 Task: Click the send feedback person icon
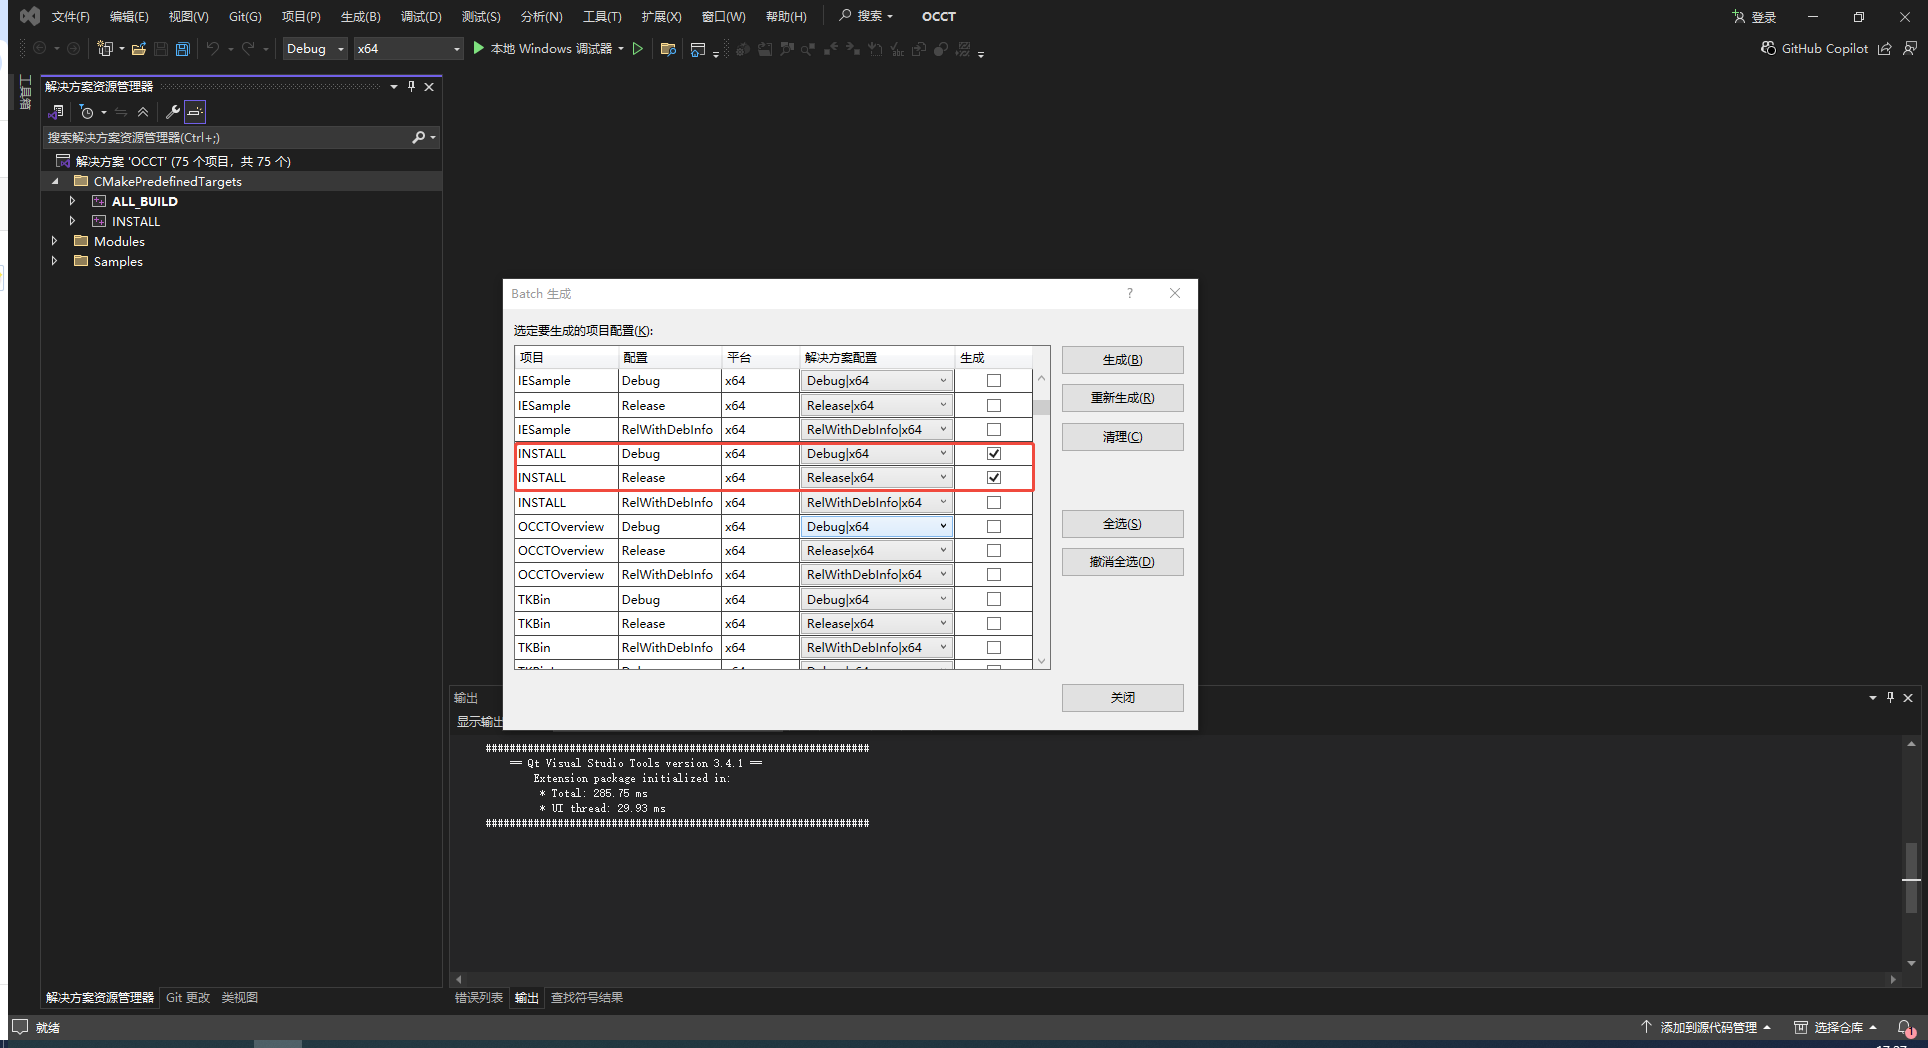[1910, 48]
